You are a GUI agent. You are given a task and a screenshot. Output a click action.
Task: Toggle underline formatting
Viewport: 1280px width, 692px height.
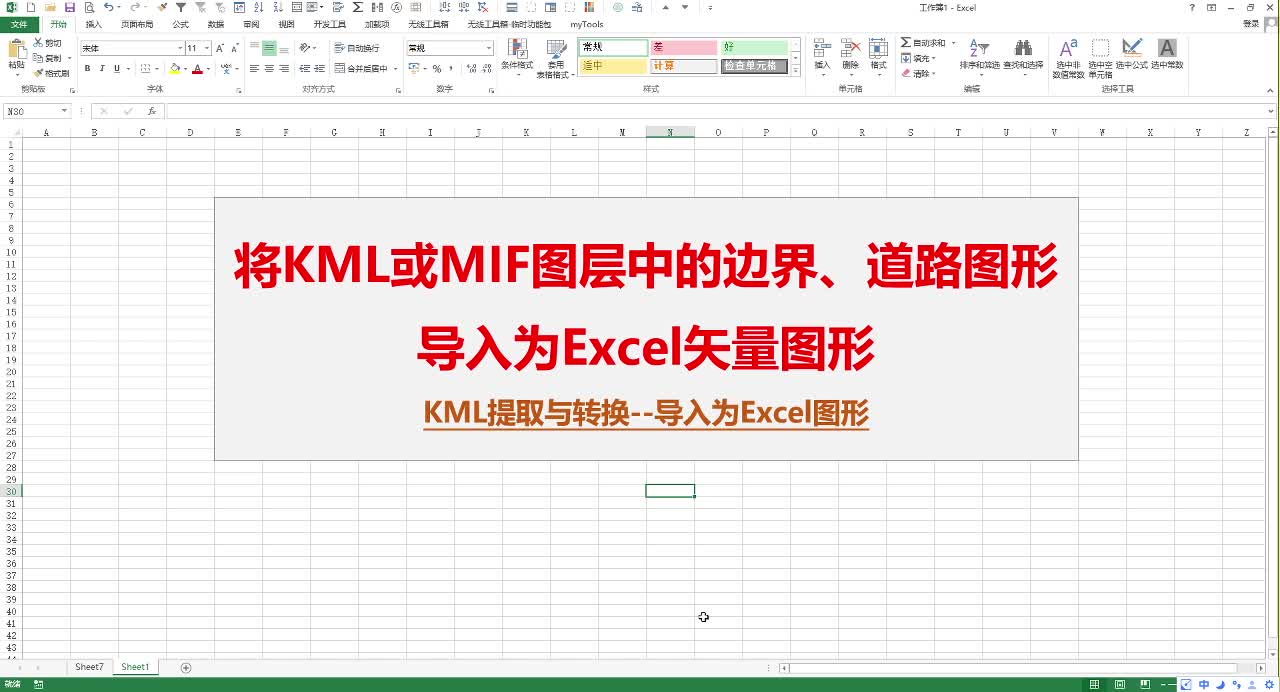[117, 68]
